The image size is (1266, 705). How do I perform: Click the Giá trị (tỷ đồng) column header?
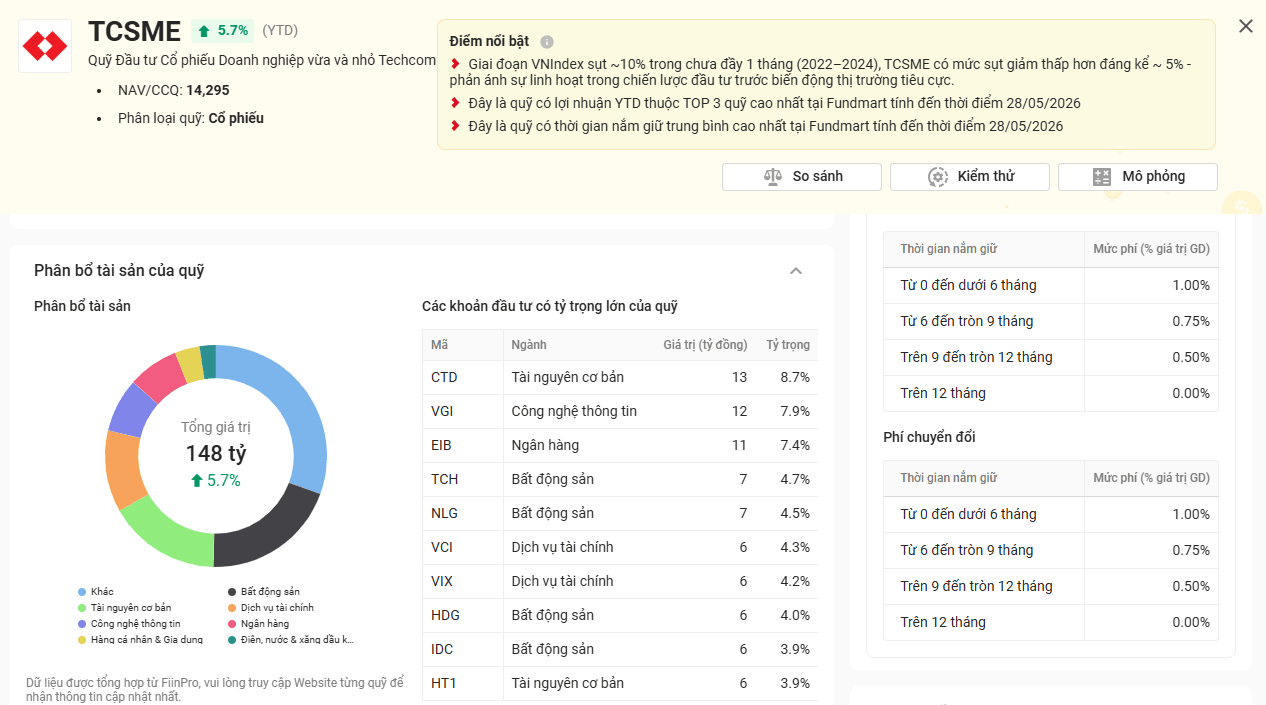point(705,345)
